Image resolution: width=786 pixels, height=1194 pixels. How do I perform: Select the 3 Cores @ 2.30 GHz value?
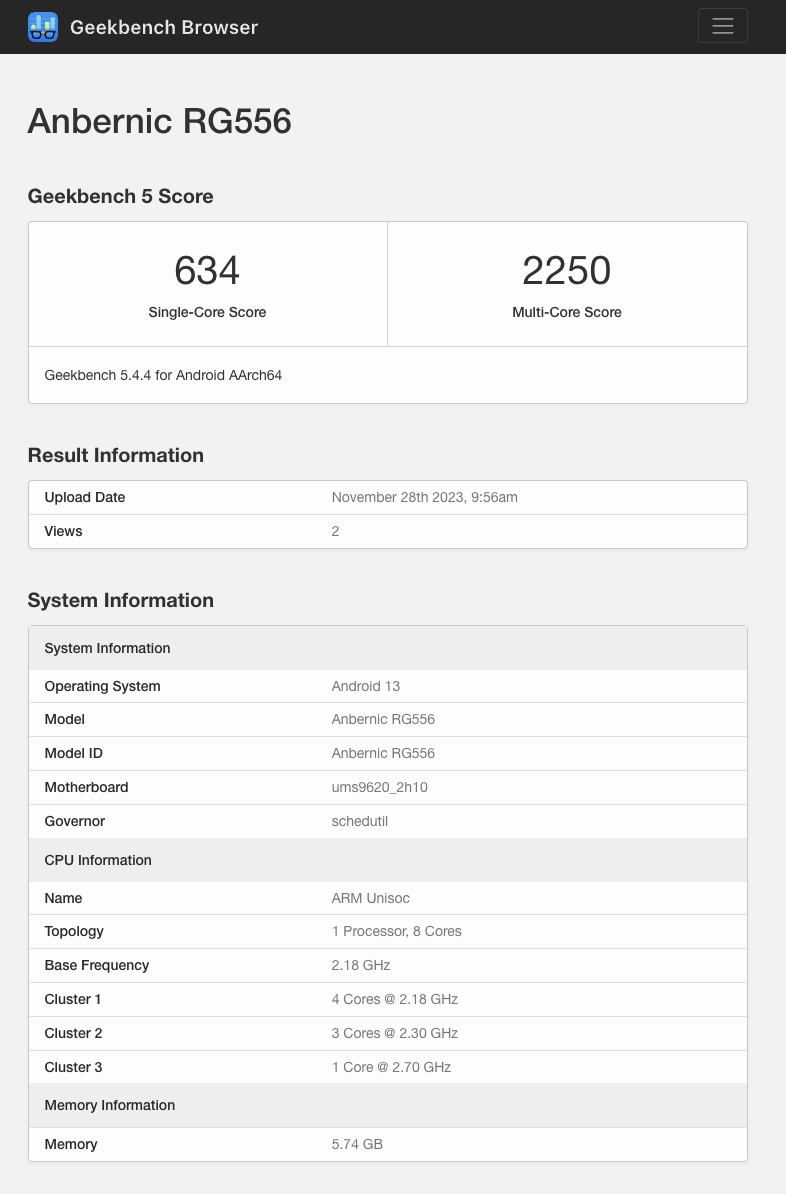(395, 1033)
